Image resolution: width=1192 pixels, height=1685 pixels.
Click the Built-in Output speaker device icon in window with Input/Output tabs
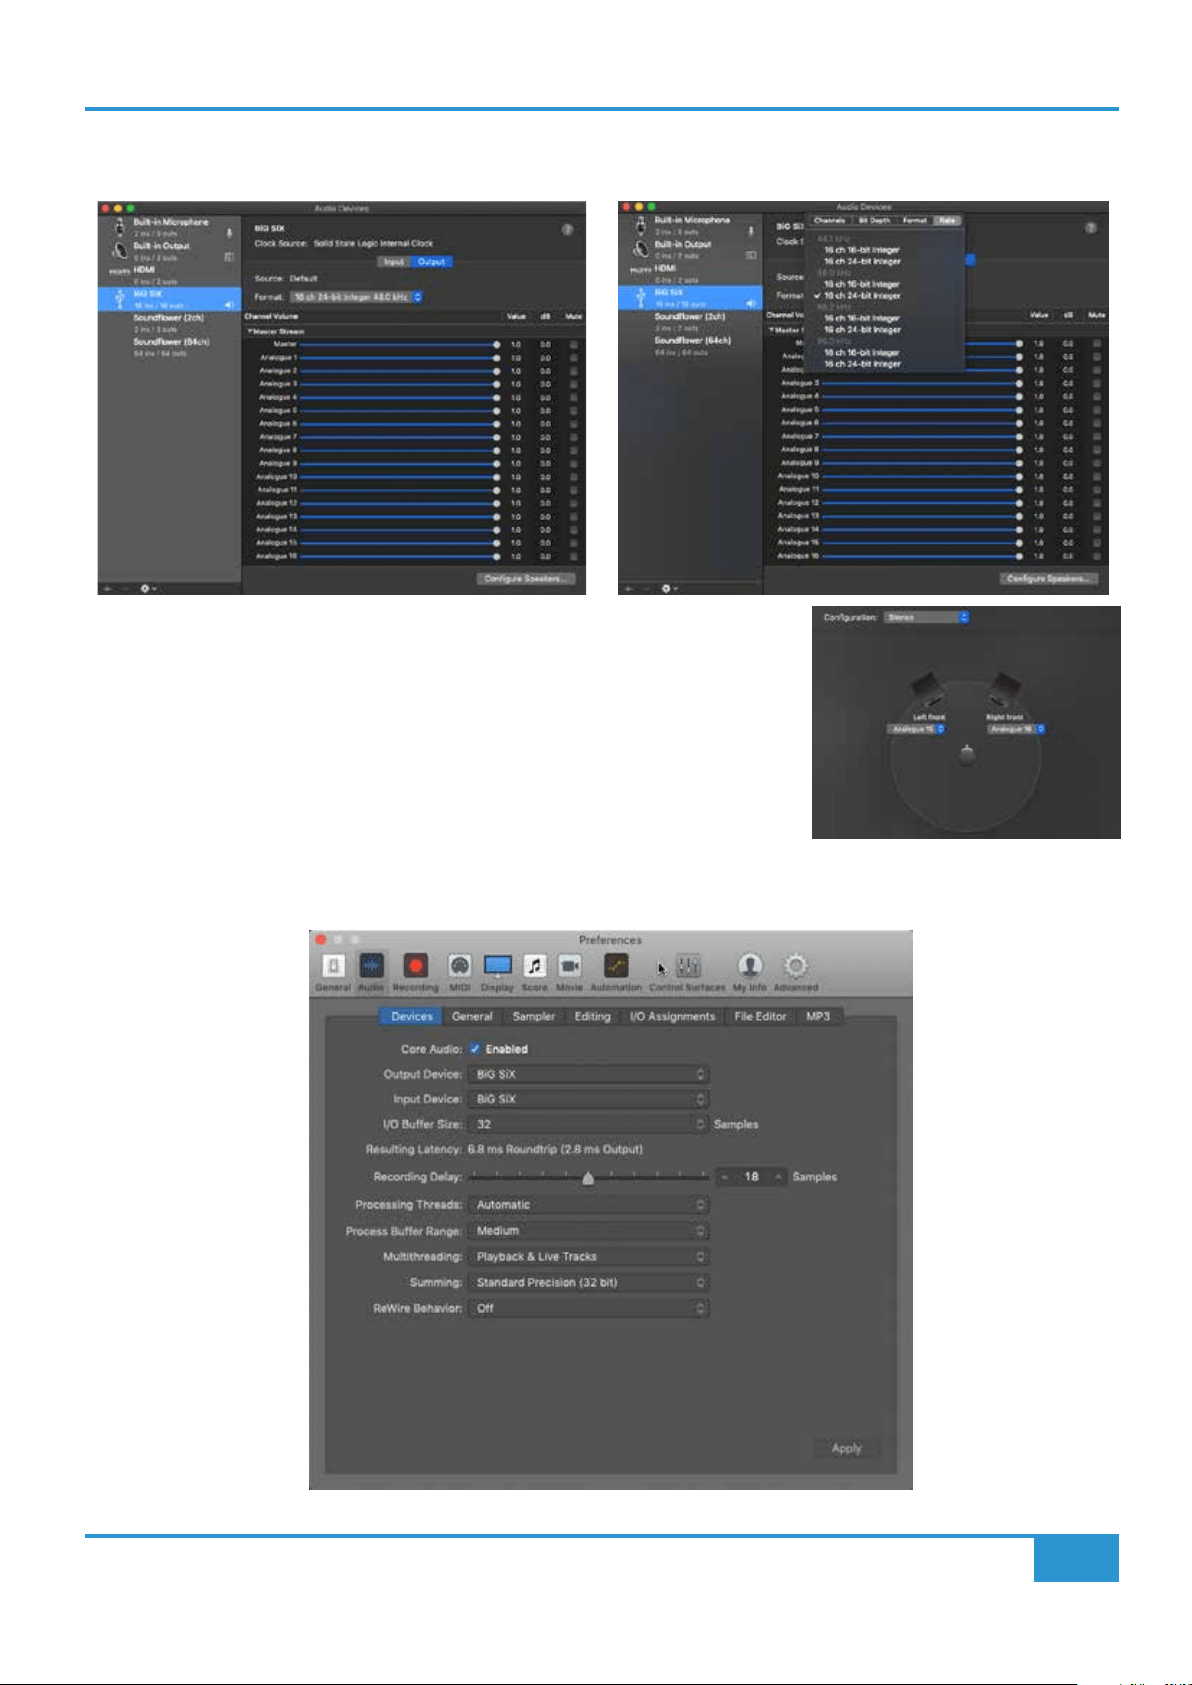(120, 251)
